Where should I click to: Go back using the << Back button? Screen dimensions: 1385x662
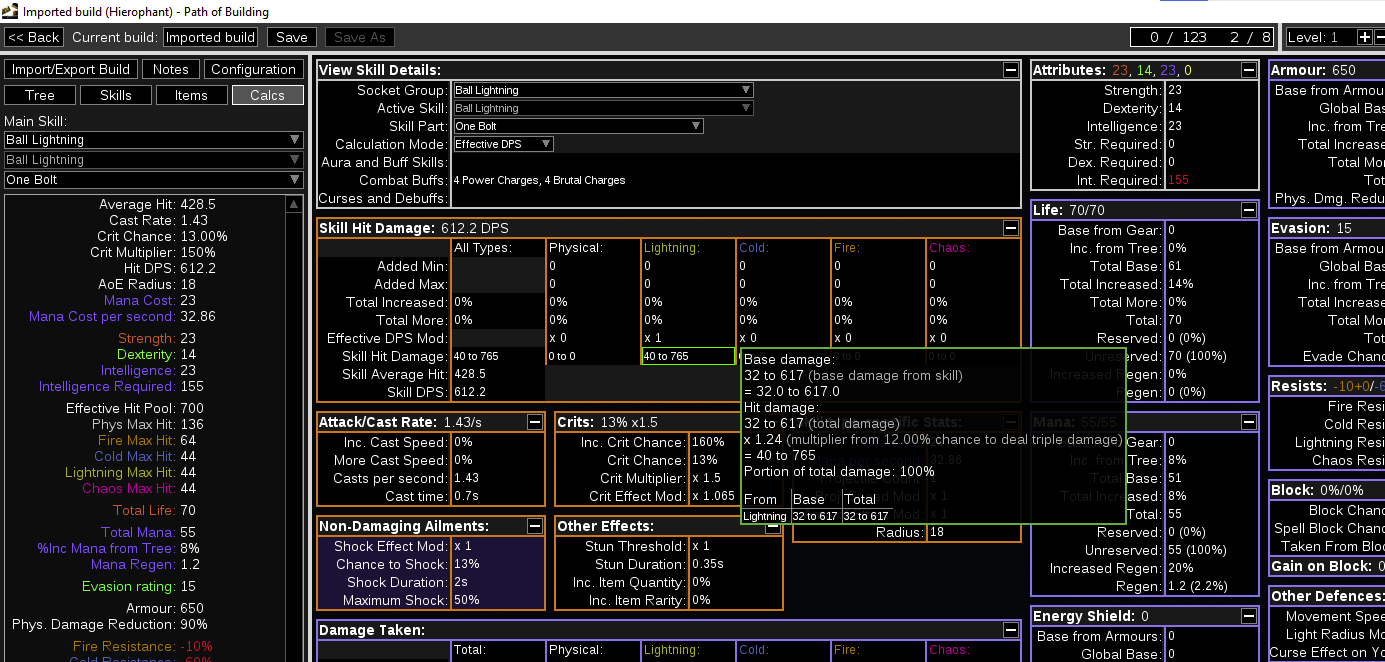coord(34,37)
